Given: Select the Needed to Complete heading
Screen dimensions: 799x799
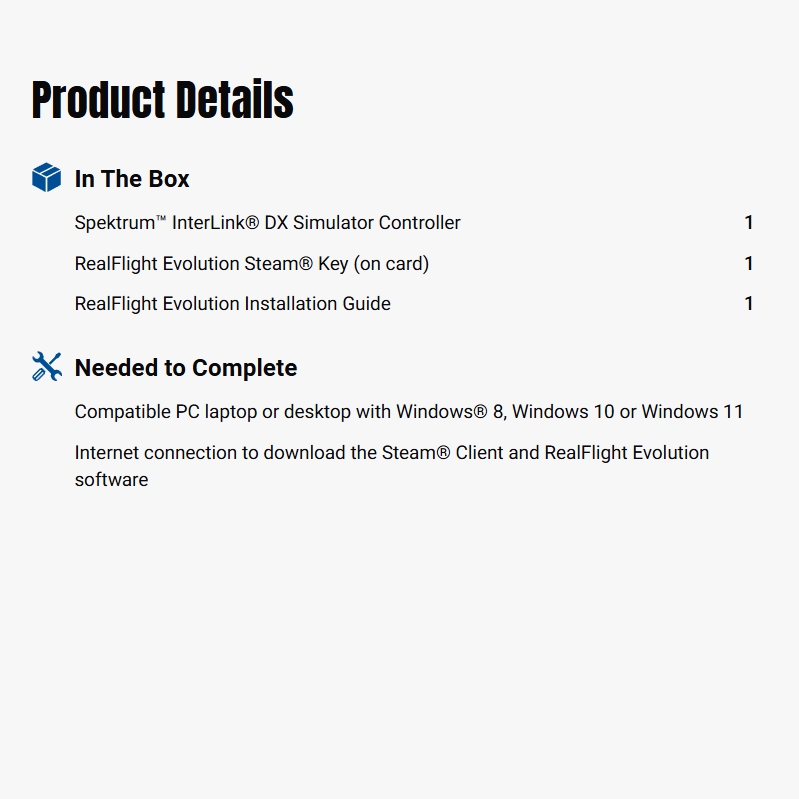Looking at the screenshot, I should (x=186, y=368).
